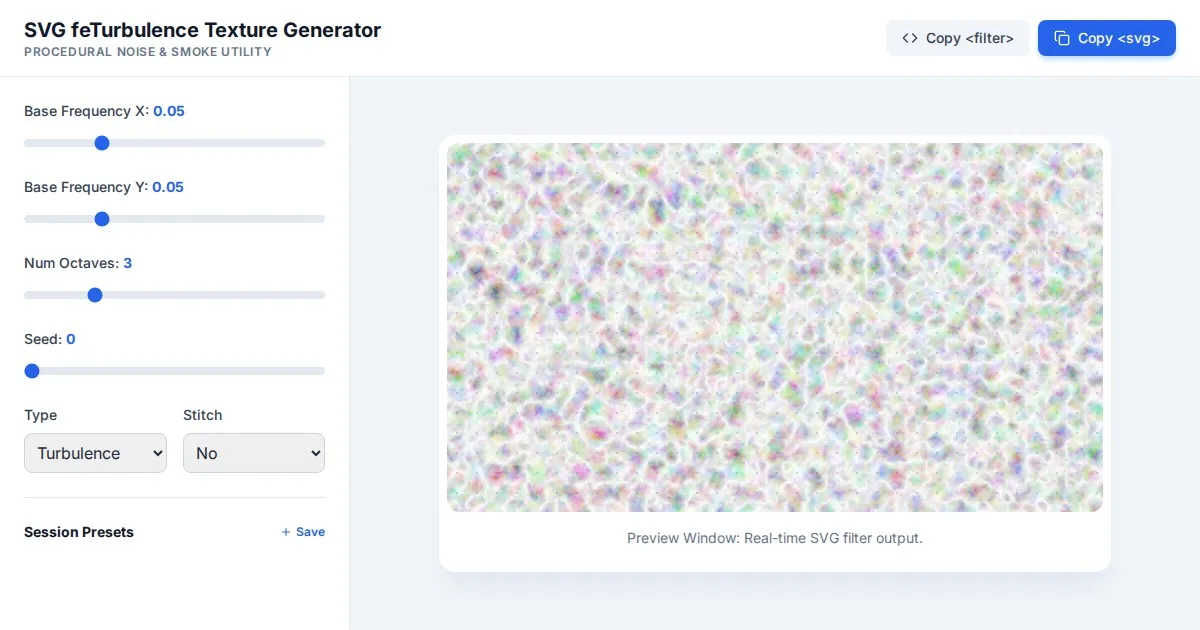Viewport: 1200px width, 630px height.
Task: Click the Base Frequency X value 0.05
Action: click(169, 111)
